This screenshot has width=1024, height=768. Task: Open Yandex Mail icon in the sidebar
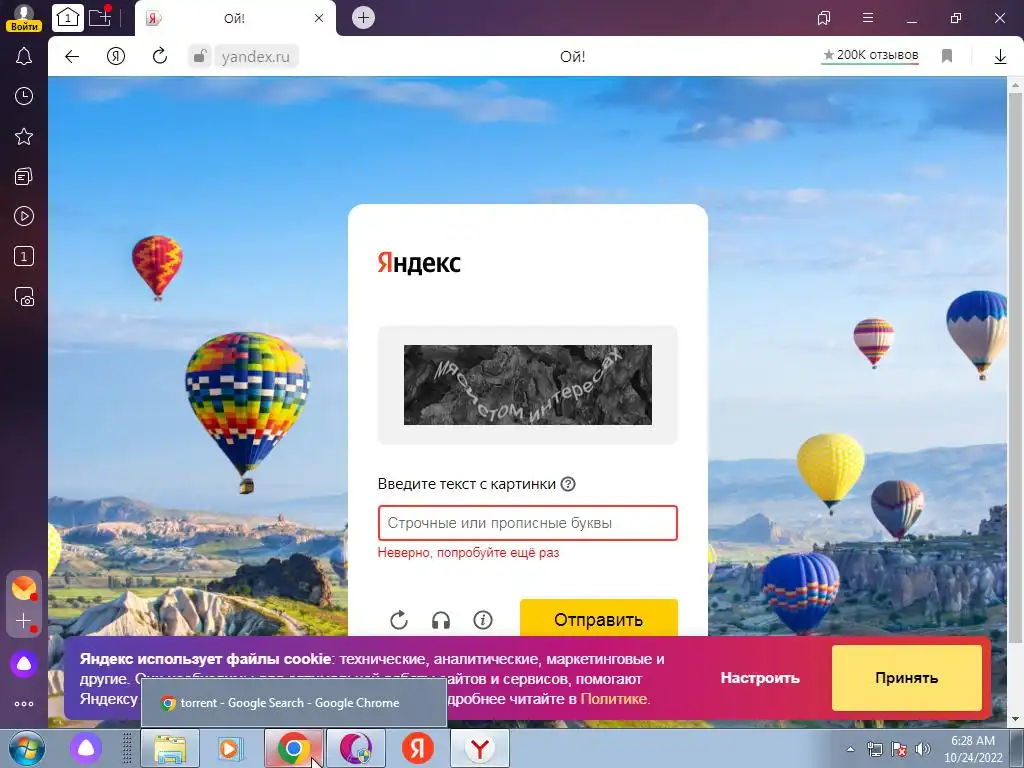(x=24, y=588)
